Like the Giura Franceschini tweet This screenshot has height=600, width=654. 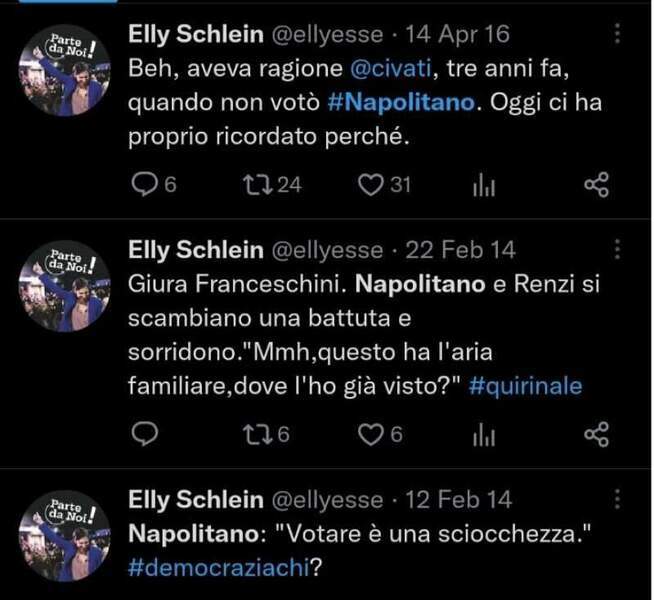[372, 433]
